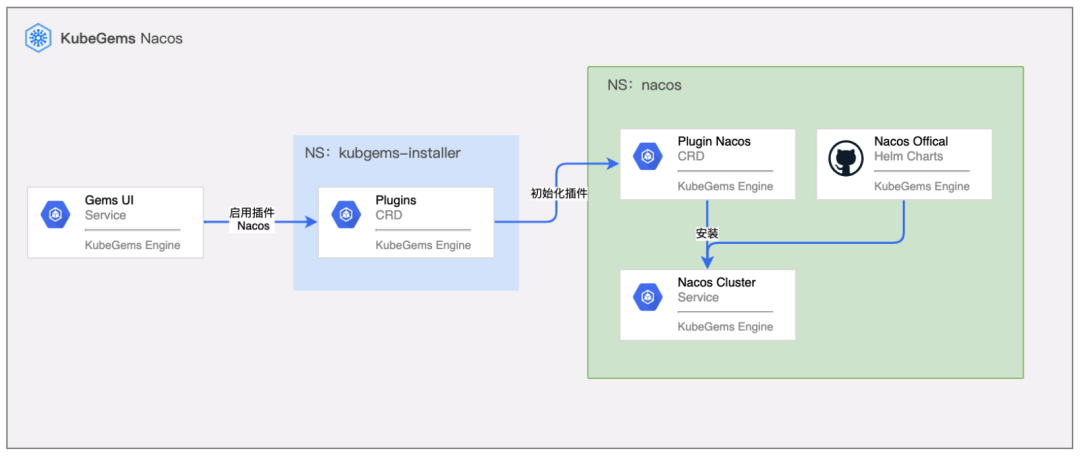This screenshot has height=460, width=1080.
Task: Select 'Service' subtitle under Gems UI
Action: pyautogui.click(x=105, y=216)
